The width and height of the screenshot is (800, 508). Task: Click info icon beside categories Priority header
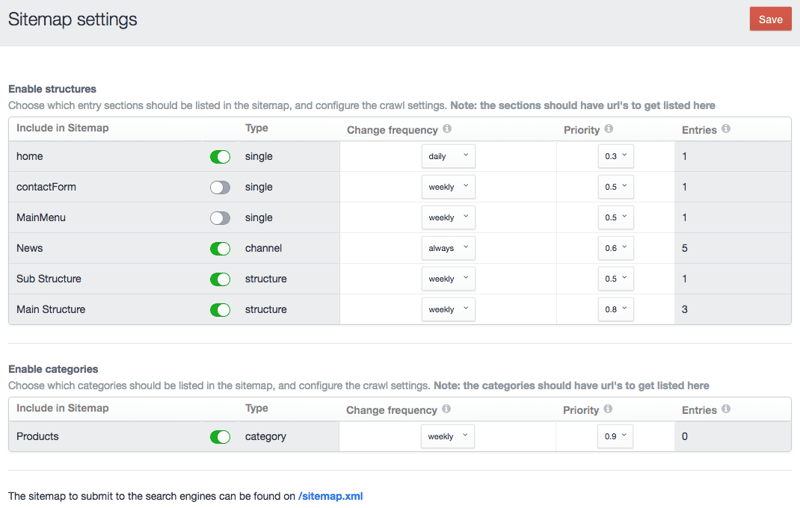pos(609,409)
